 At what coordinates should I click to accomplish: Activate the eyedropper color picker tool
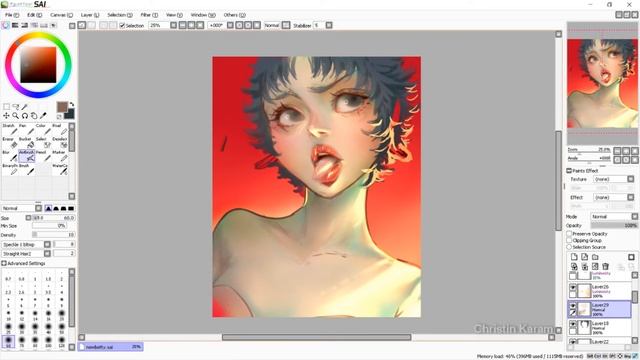[x=43, y=116]
